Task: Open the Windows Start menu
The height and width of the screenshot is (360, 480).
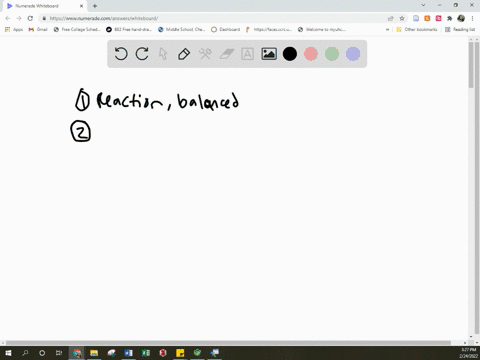Action: (8, 353)
